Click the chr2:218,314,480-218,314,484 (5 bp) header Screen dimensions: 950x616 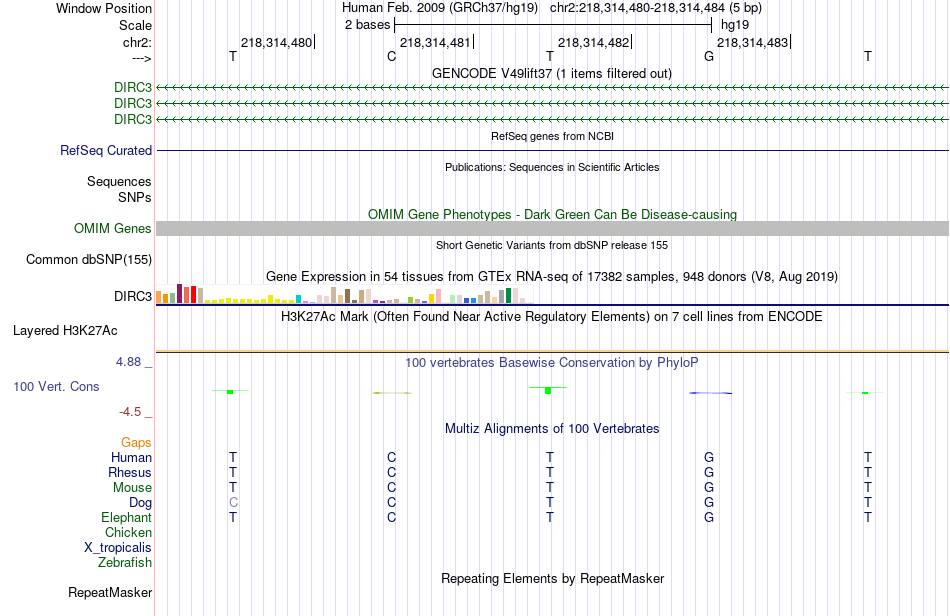(x=656, y=8)
